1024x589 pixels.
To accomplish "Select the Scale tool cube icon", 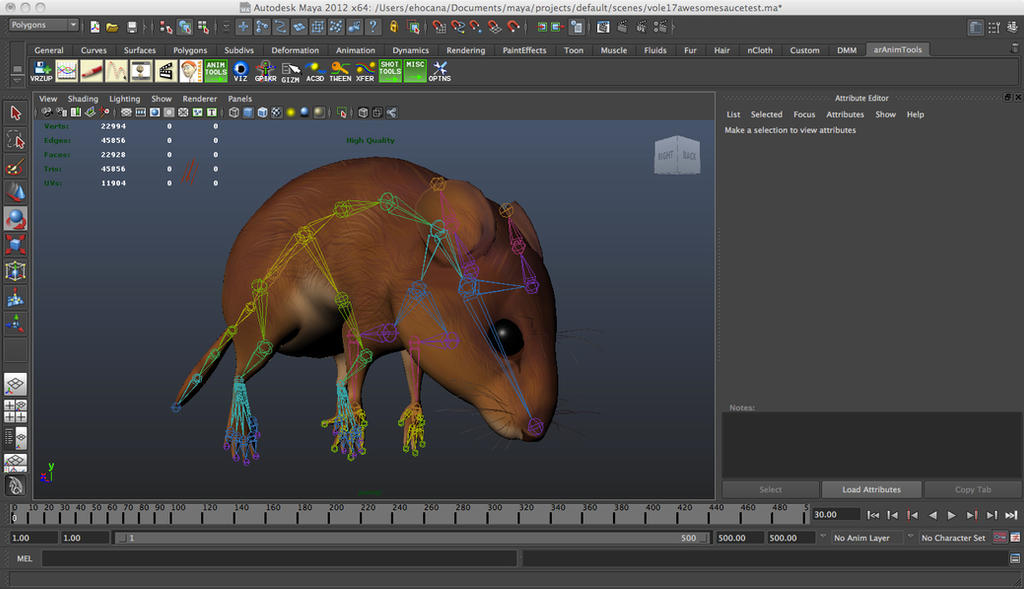I will point(16,245).
